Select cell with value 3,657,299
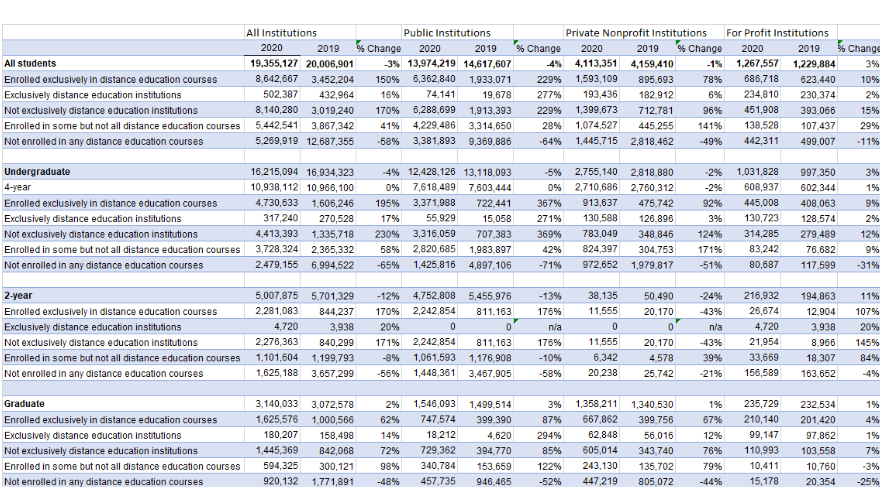This screenshot has height=487, width=880. [328, 373]
